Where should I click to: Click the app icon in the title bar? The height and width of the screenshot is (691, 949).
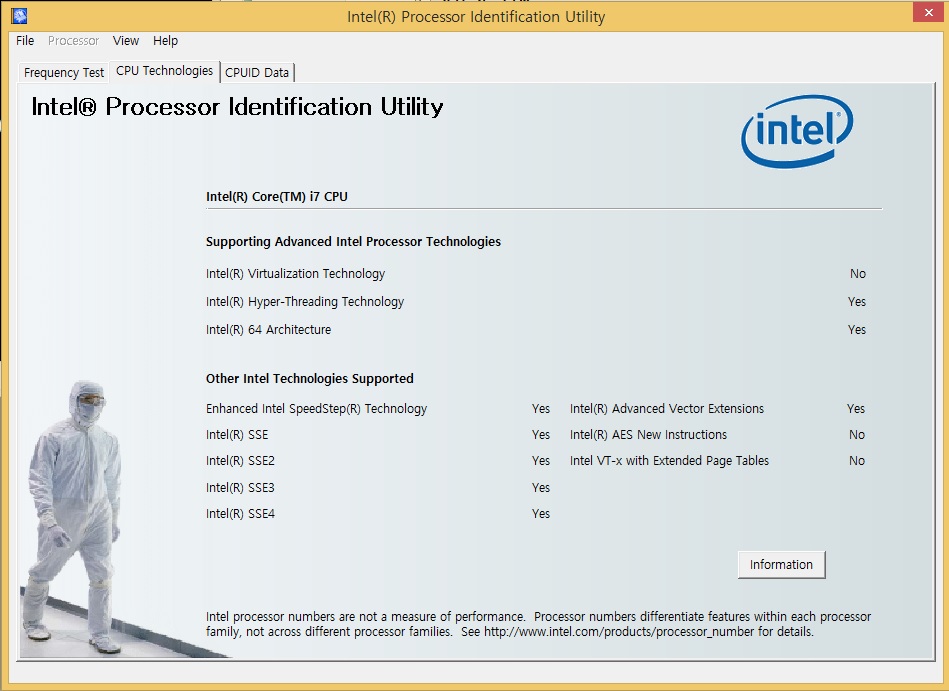coord(19,15)
